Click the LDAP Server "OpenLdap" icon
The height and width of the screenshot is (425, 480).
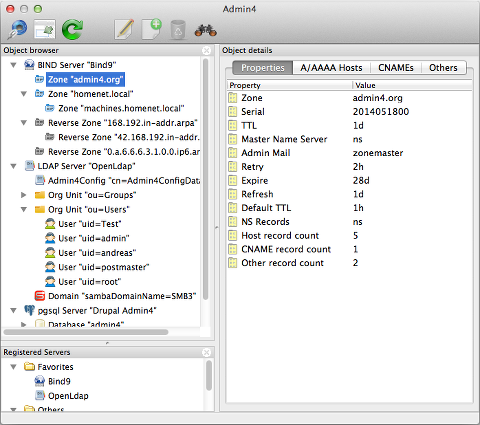(x=29, y=166)
